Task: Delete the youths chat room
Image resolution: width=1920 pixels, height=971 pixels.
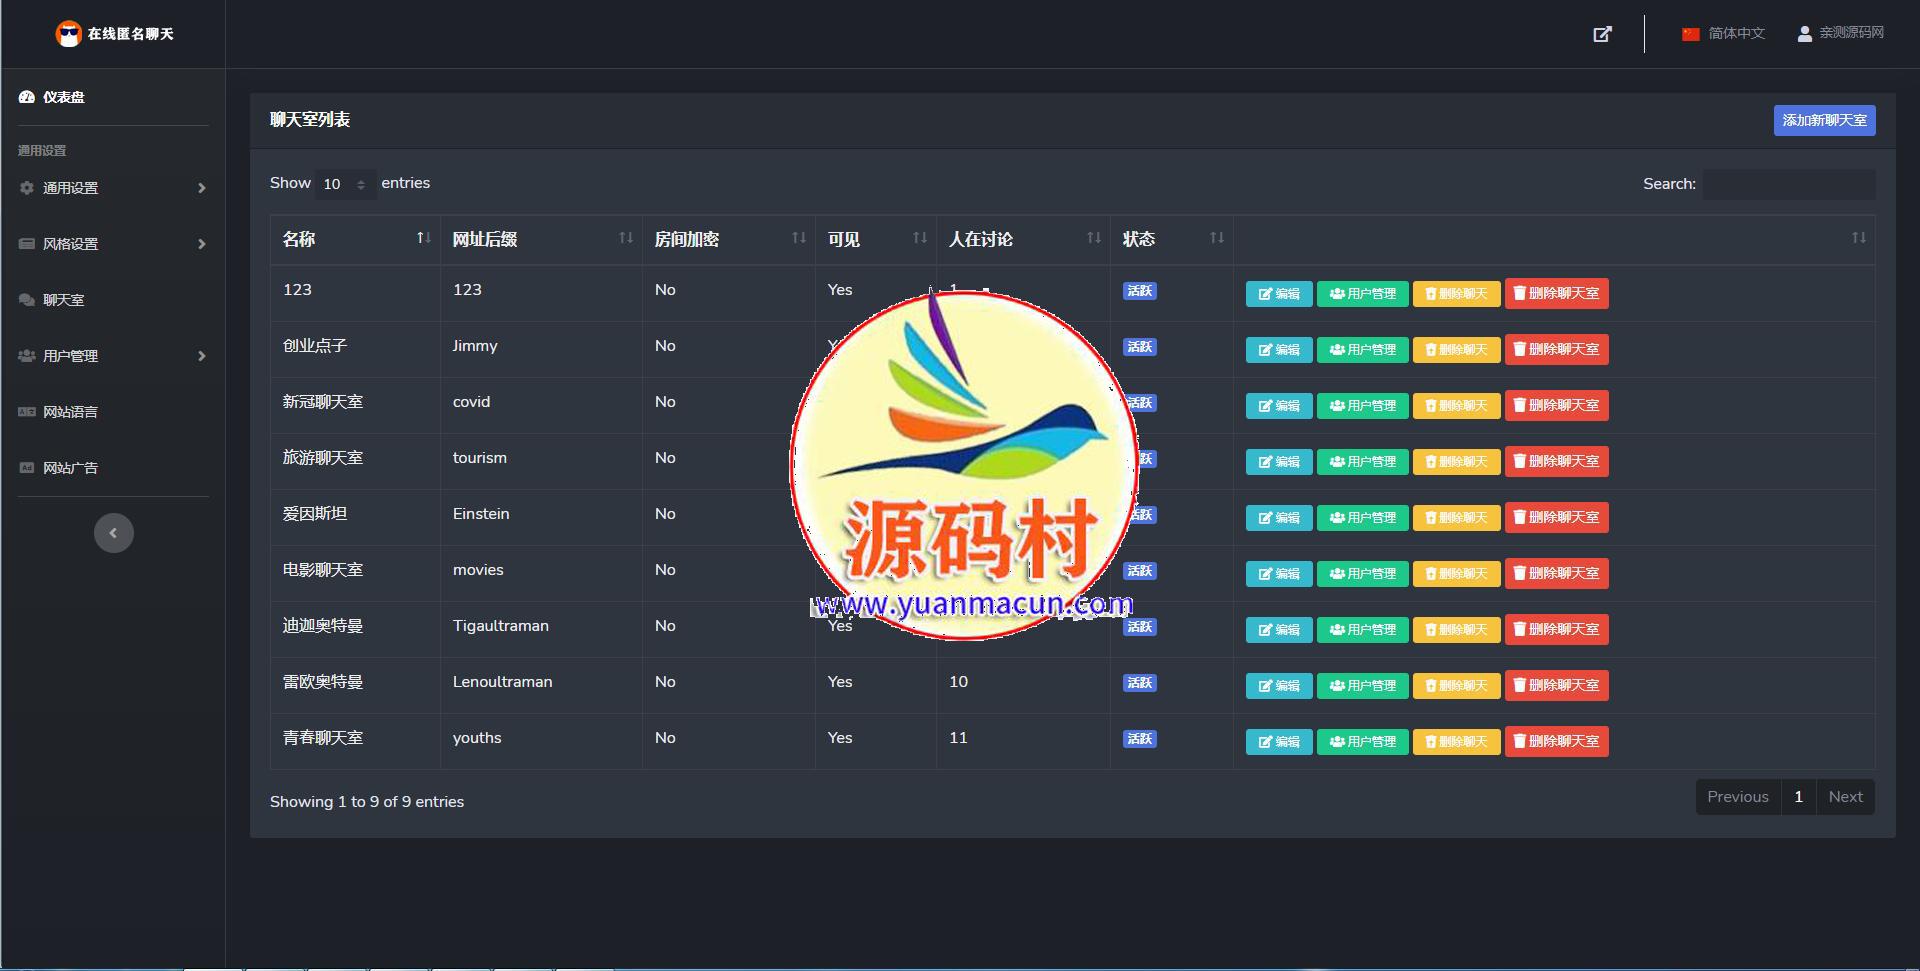Action: pos(1556,742)
